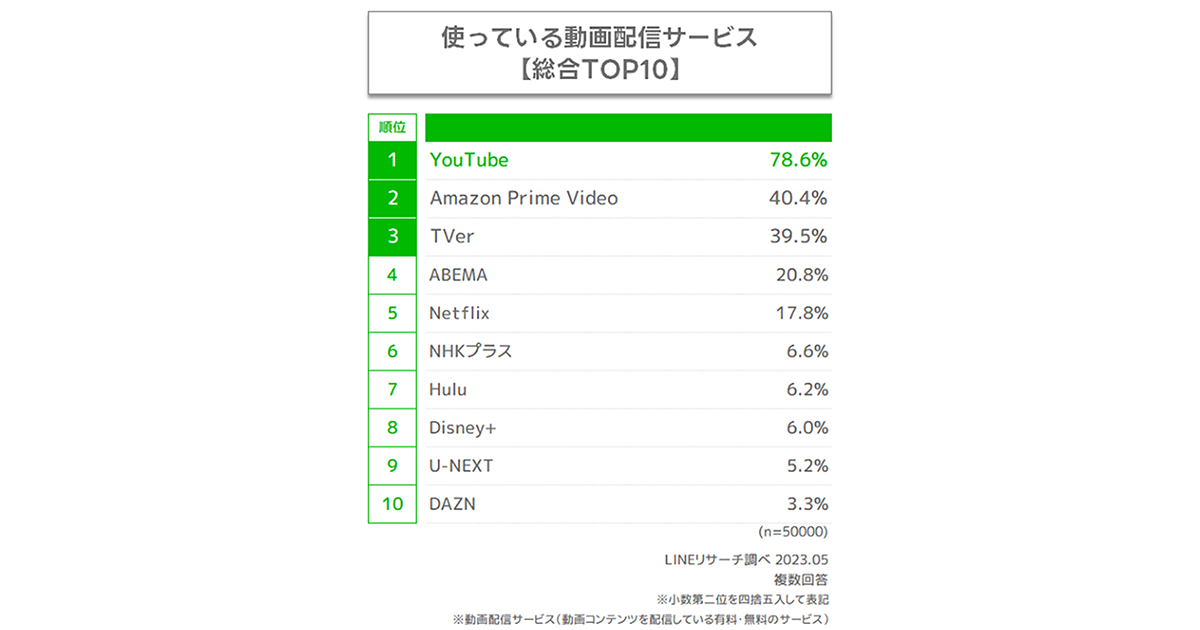Click rank number 1 cell
The image size is (1200, 630).
[392, 160]
